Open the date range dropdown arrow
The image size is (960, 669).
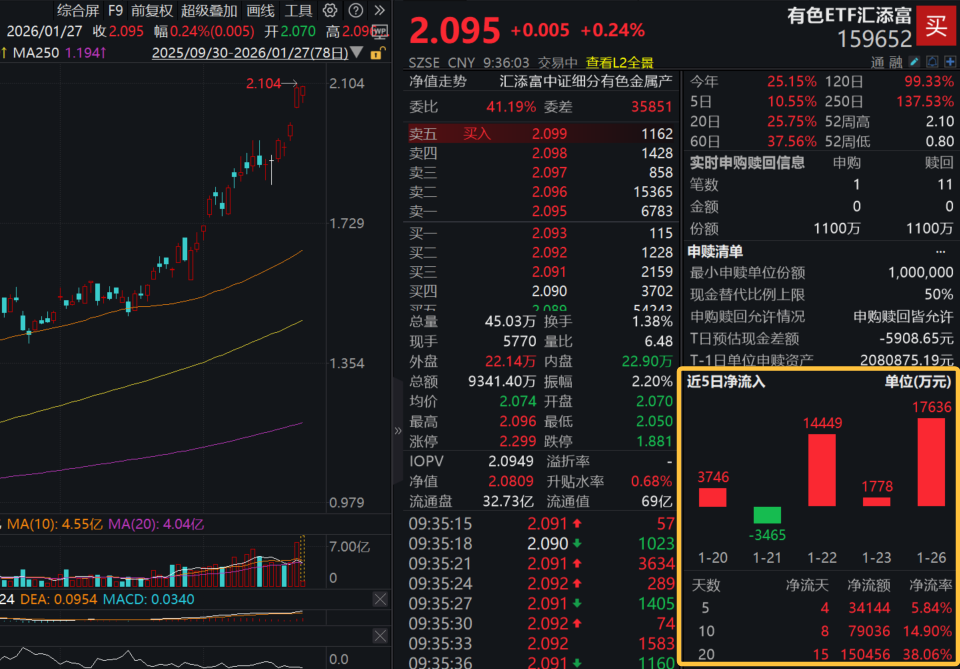(356, 53)
